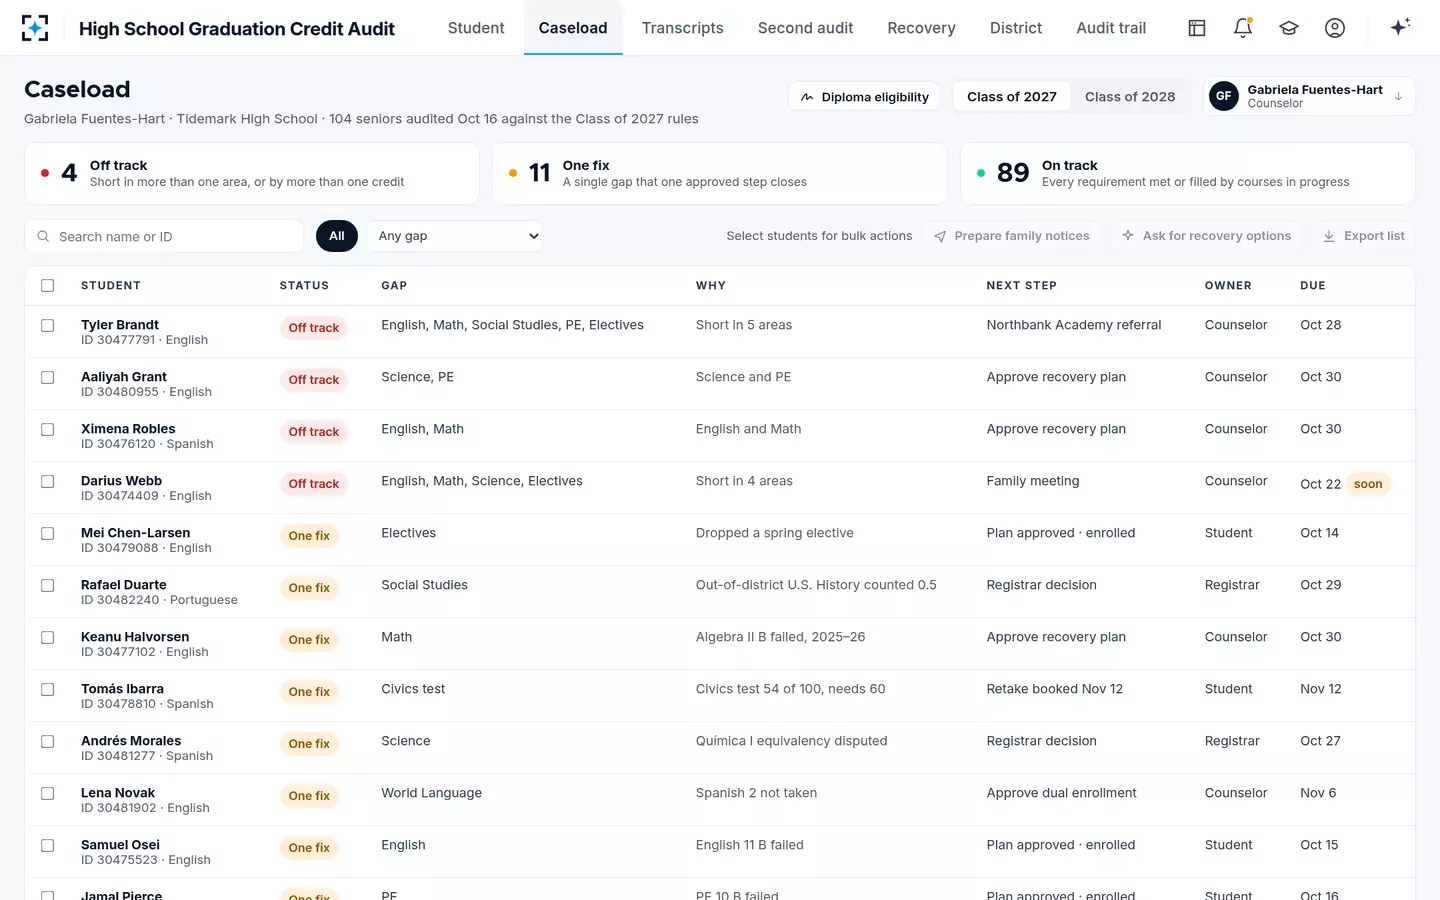Viewport: 1440px width, 900px height.
Task: Check the box for Tyler Brandt
Action: pyautogui.click(x=47, y=326)
